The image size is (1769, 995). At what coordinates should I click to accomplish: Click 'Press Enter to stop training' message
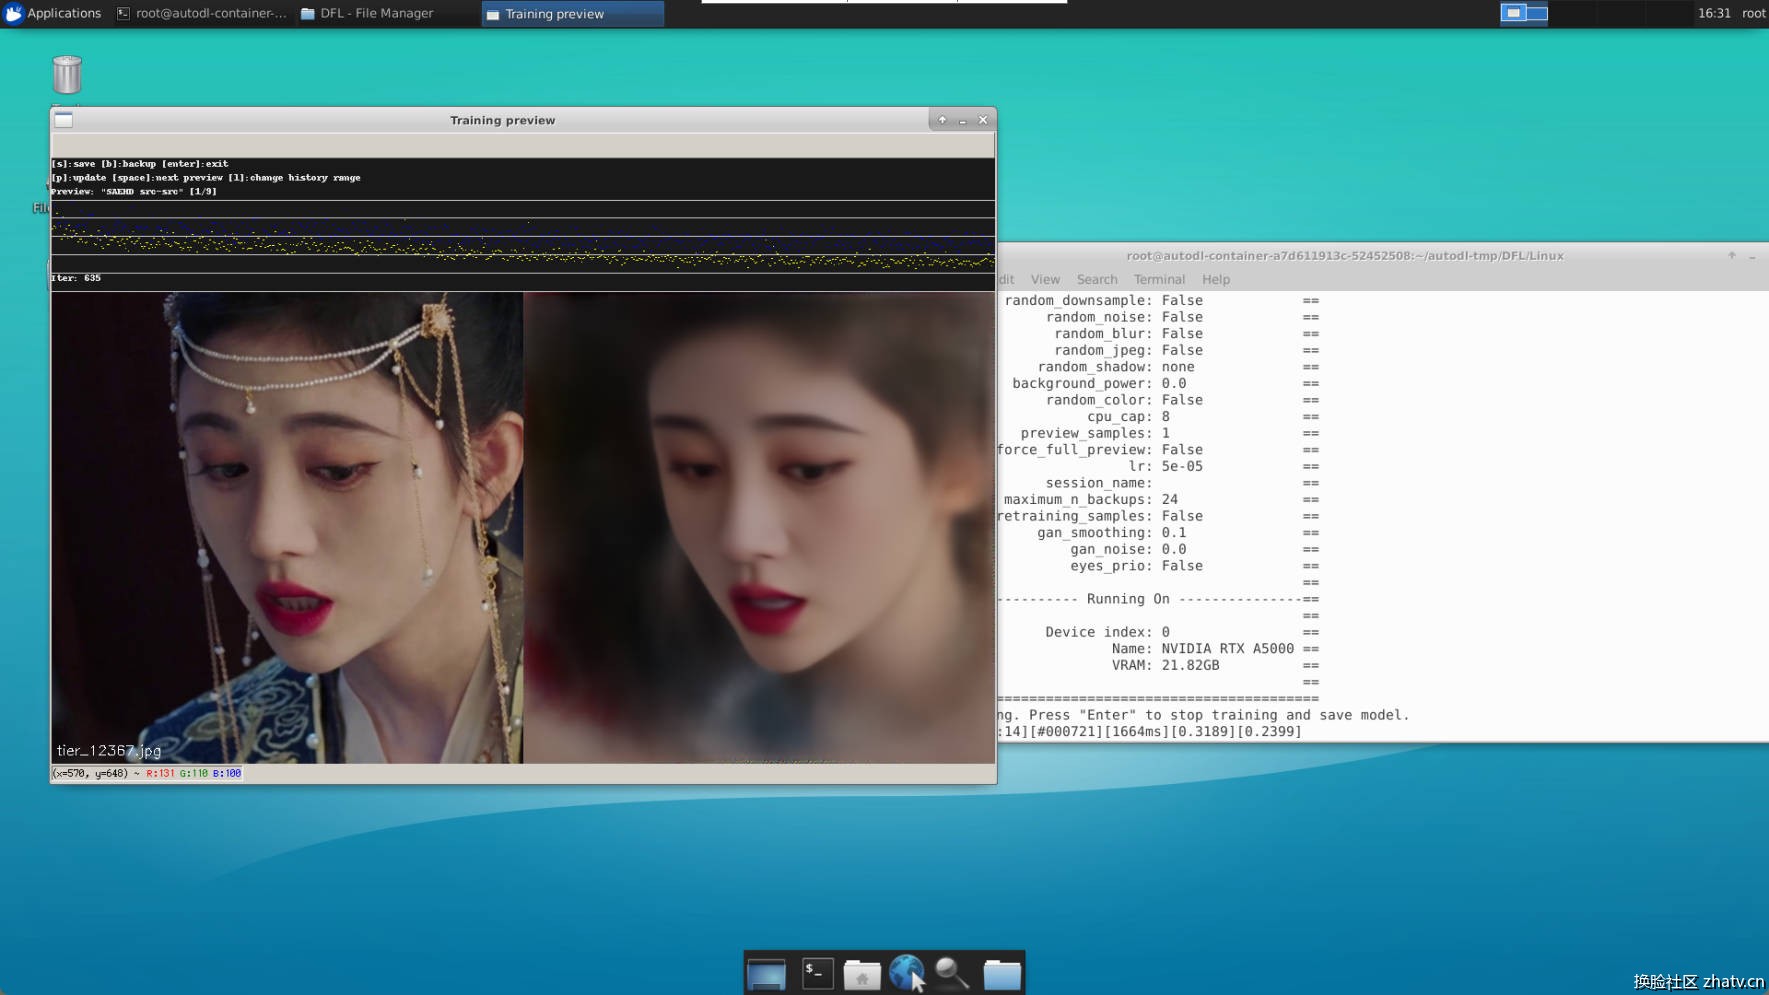[x=1204, y=715]
